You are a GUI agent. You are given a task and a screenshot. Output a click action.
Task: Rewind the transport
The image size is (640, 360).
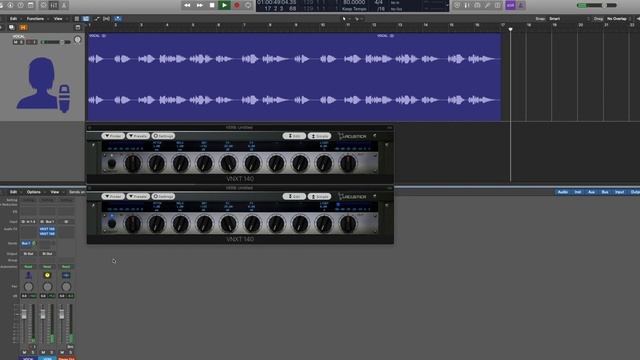click(x=187, y=5)
